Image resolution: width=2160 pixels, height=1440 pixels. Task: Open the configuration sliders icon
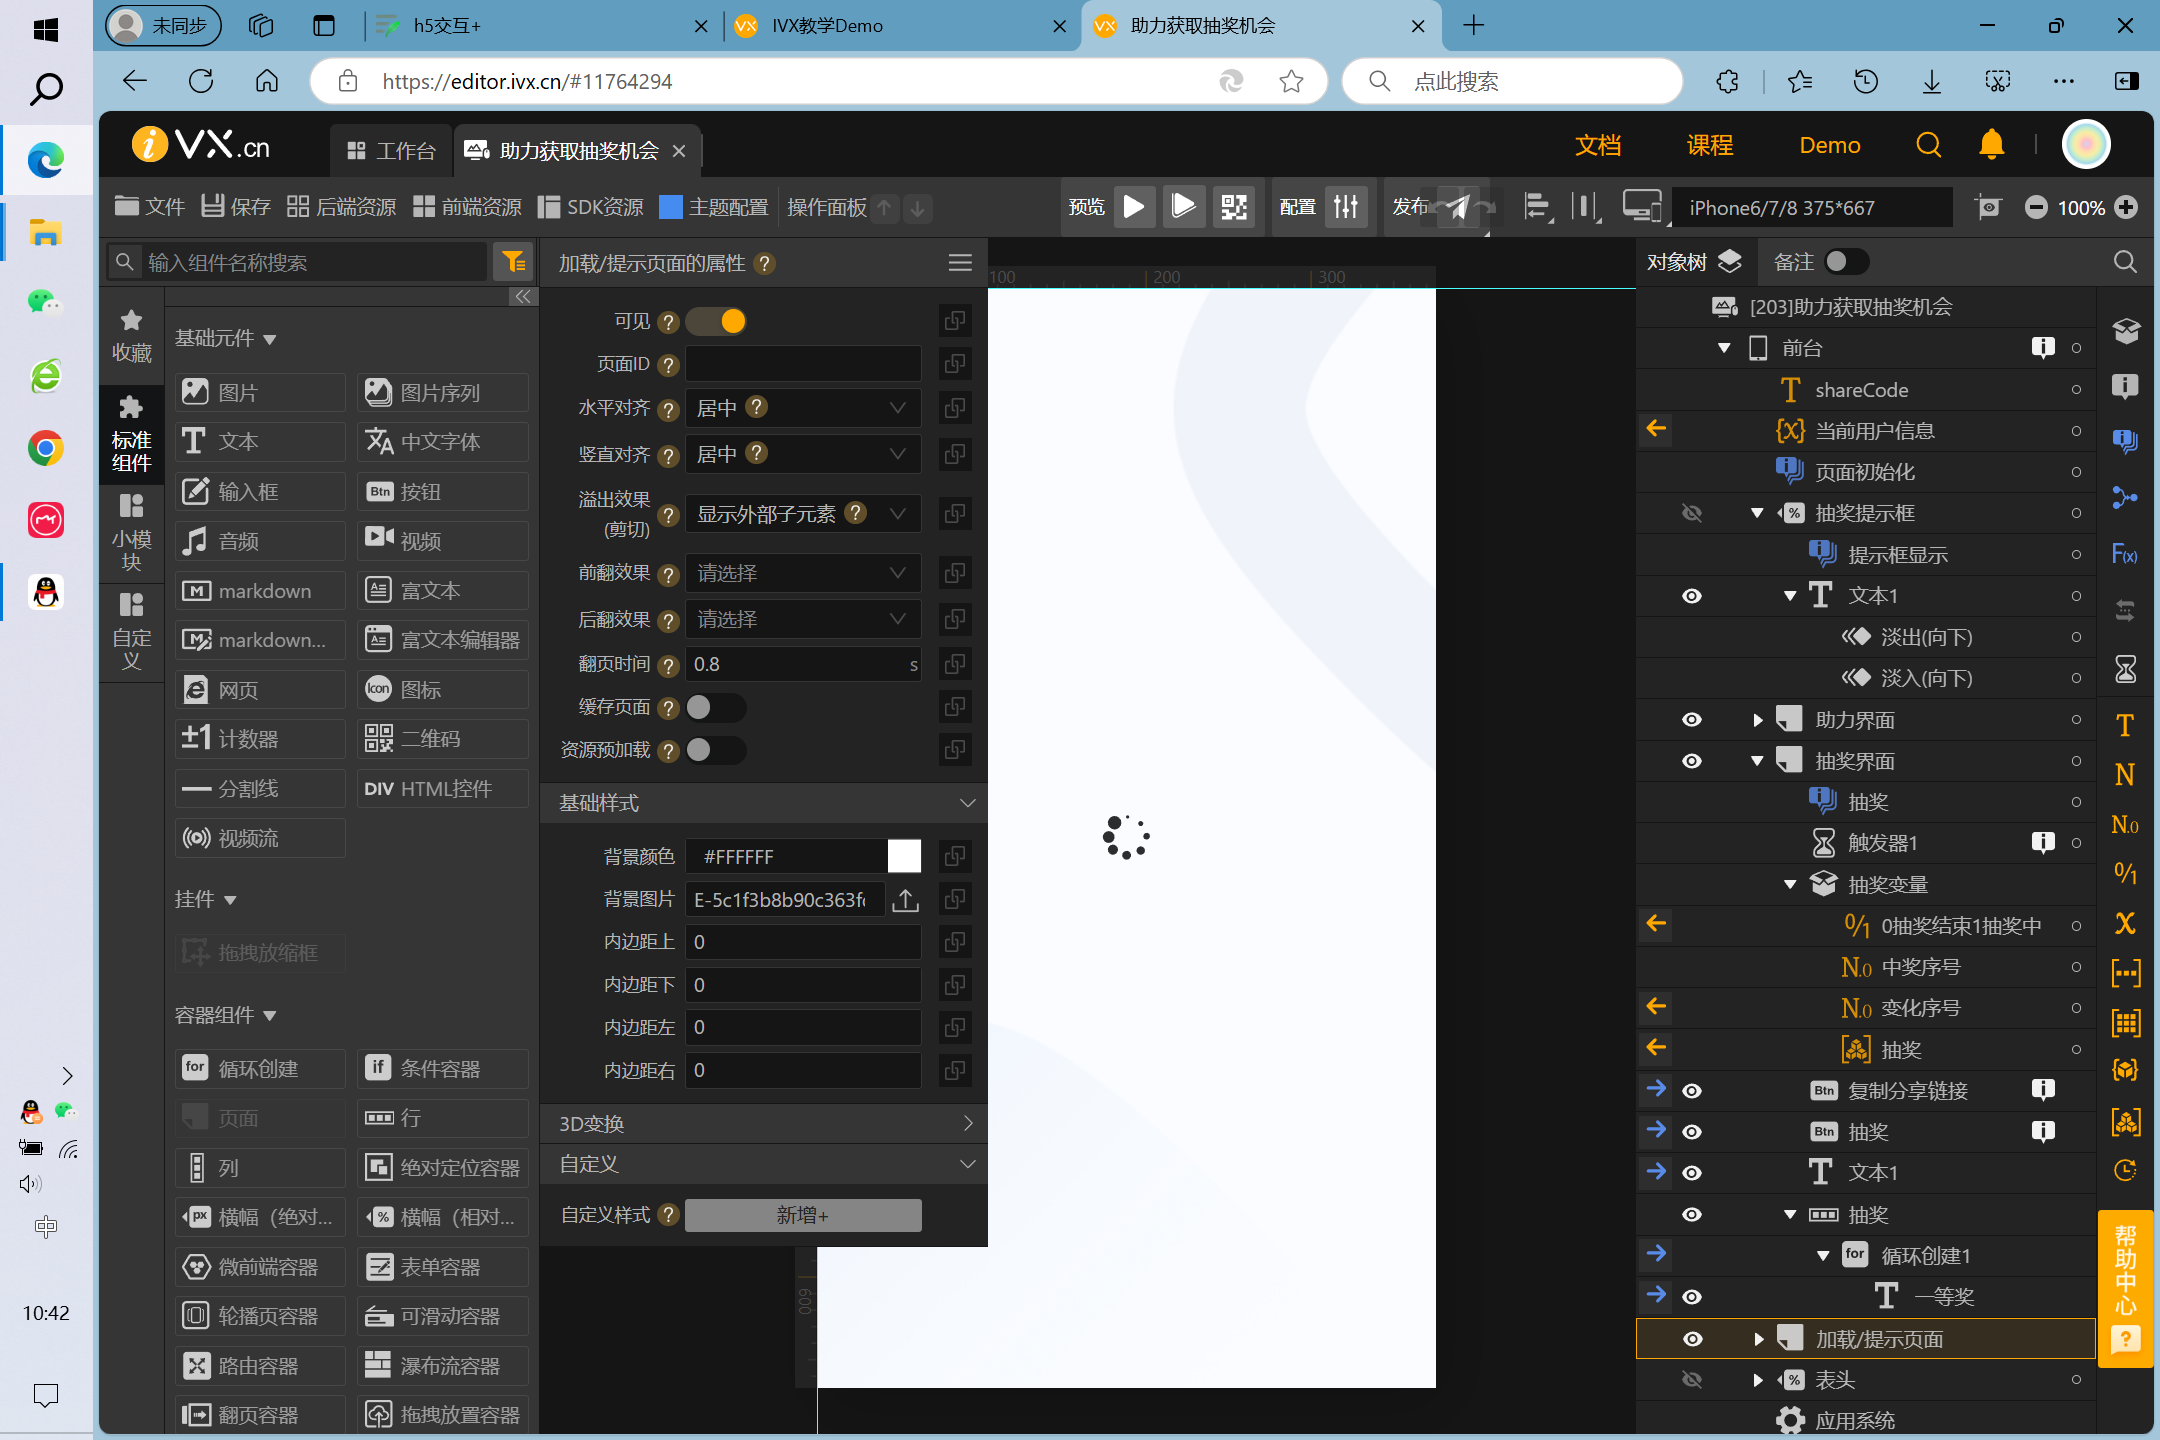[1347, 207]
